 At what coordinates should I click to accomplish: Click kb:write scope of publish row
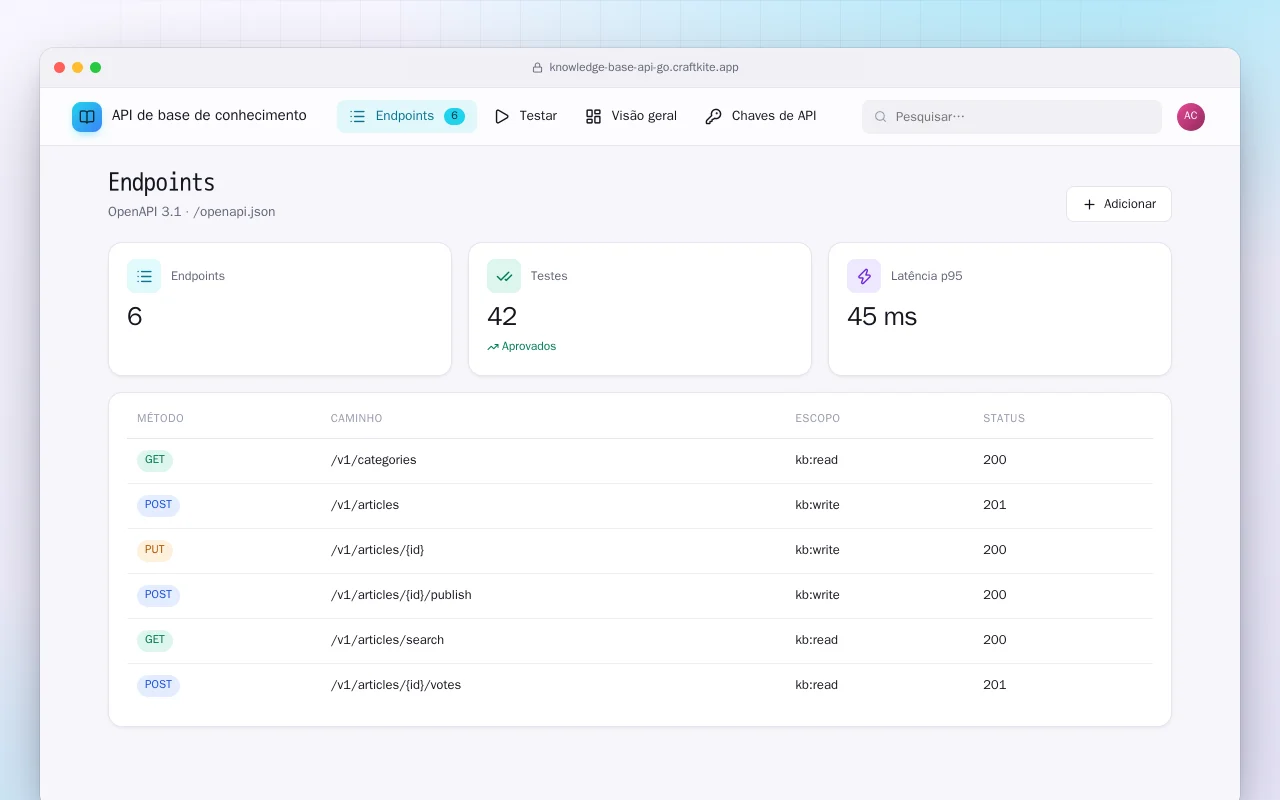point(818,595)
